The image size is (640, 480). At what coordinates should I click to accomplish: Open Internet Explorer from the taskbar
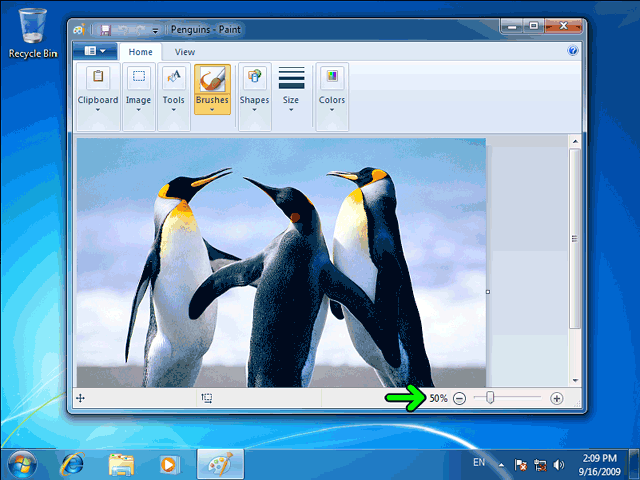tap(73, 464)
